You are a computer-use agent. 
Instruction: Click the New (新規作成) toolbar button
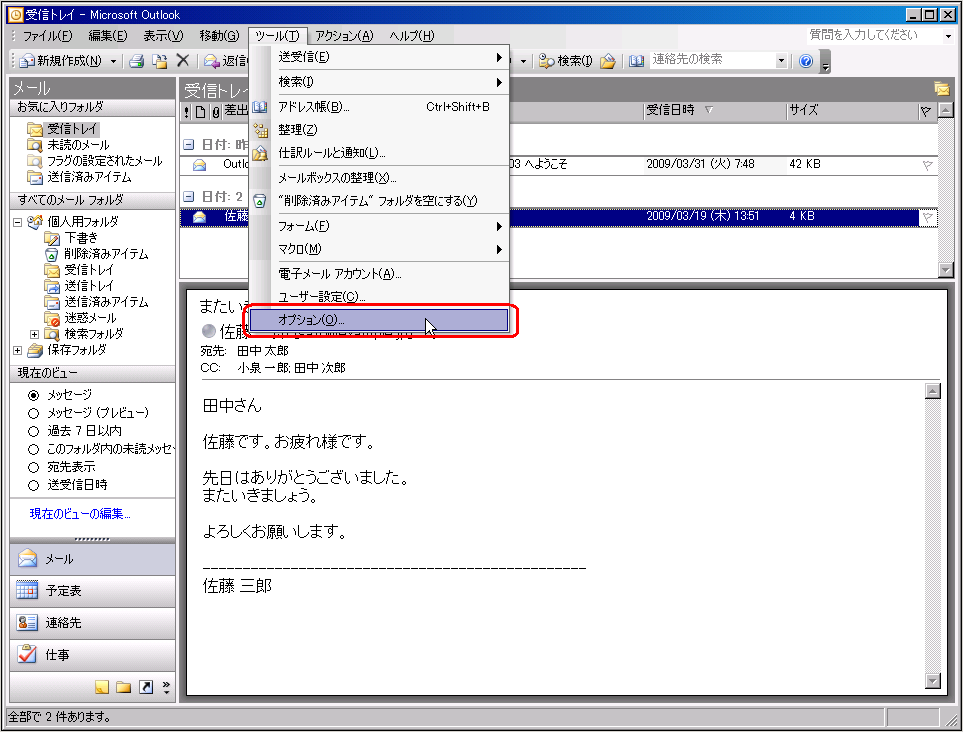(61, 61)
